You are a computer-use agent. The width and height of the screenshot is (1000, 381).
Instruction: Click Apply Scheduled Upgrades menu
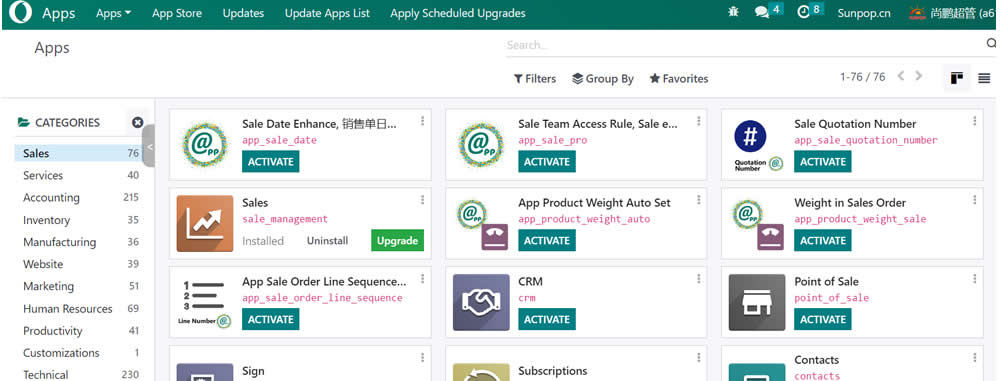click(458, 13)
